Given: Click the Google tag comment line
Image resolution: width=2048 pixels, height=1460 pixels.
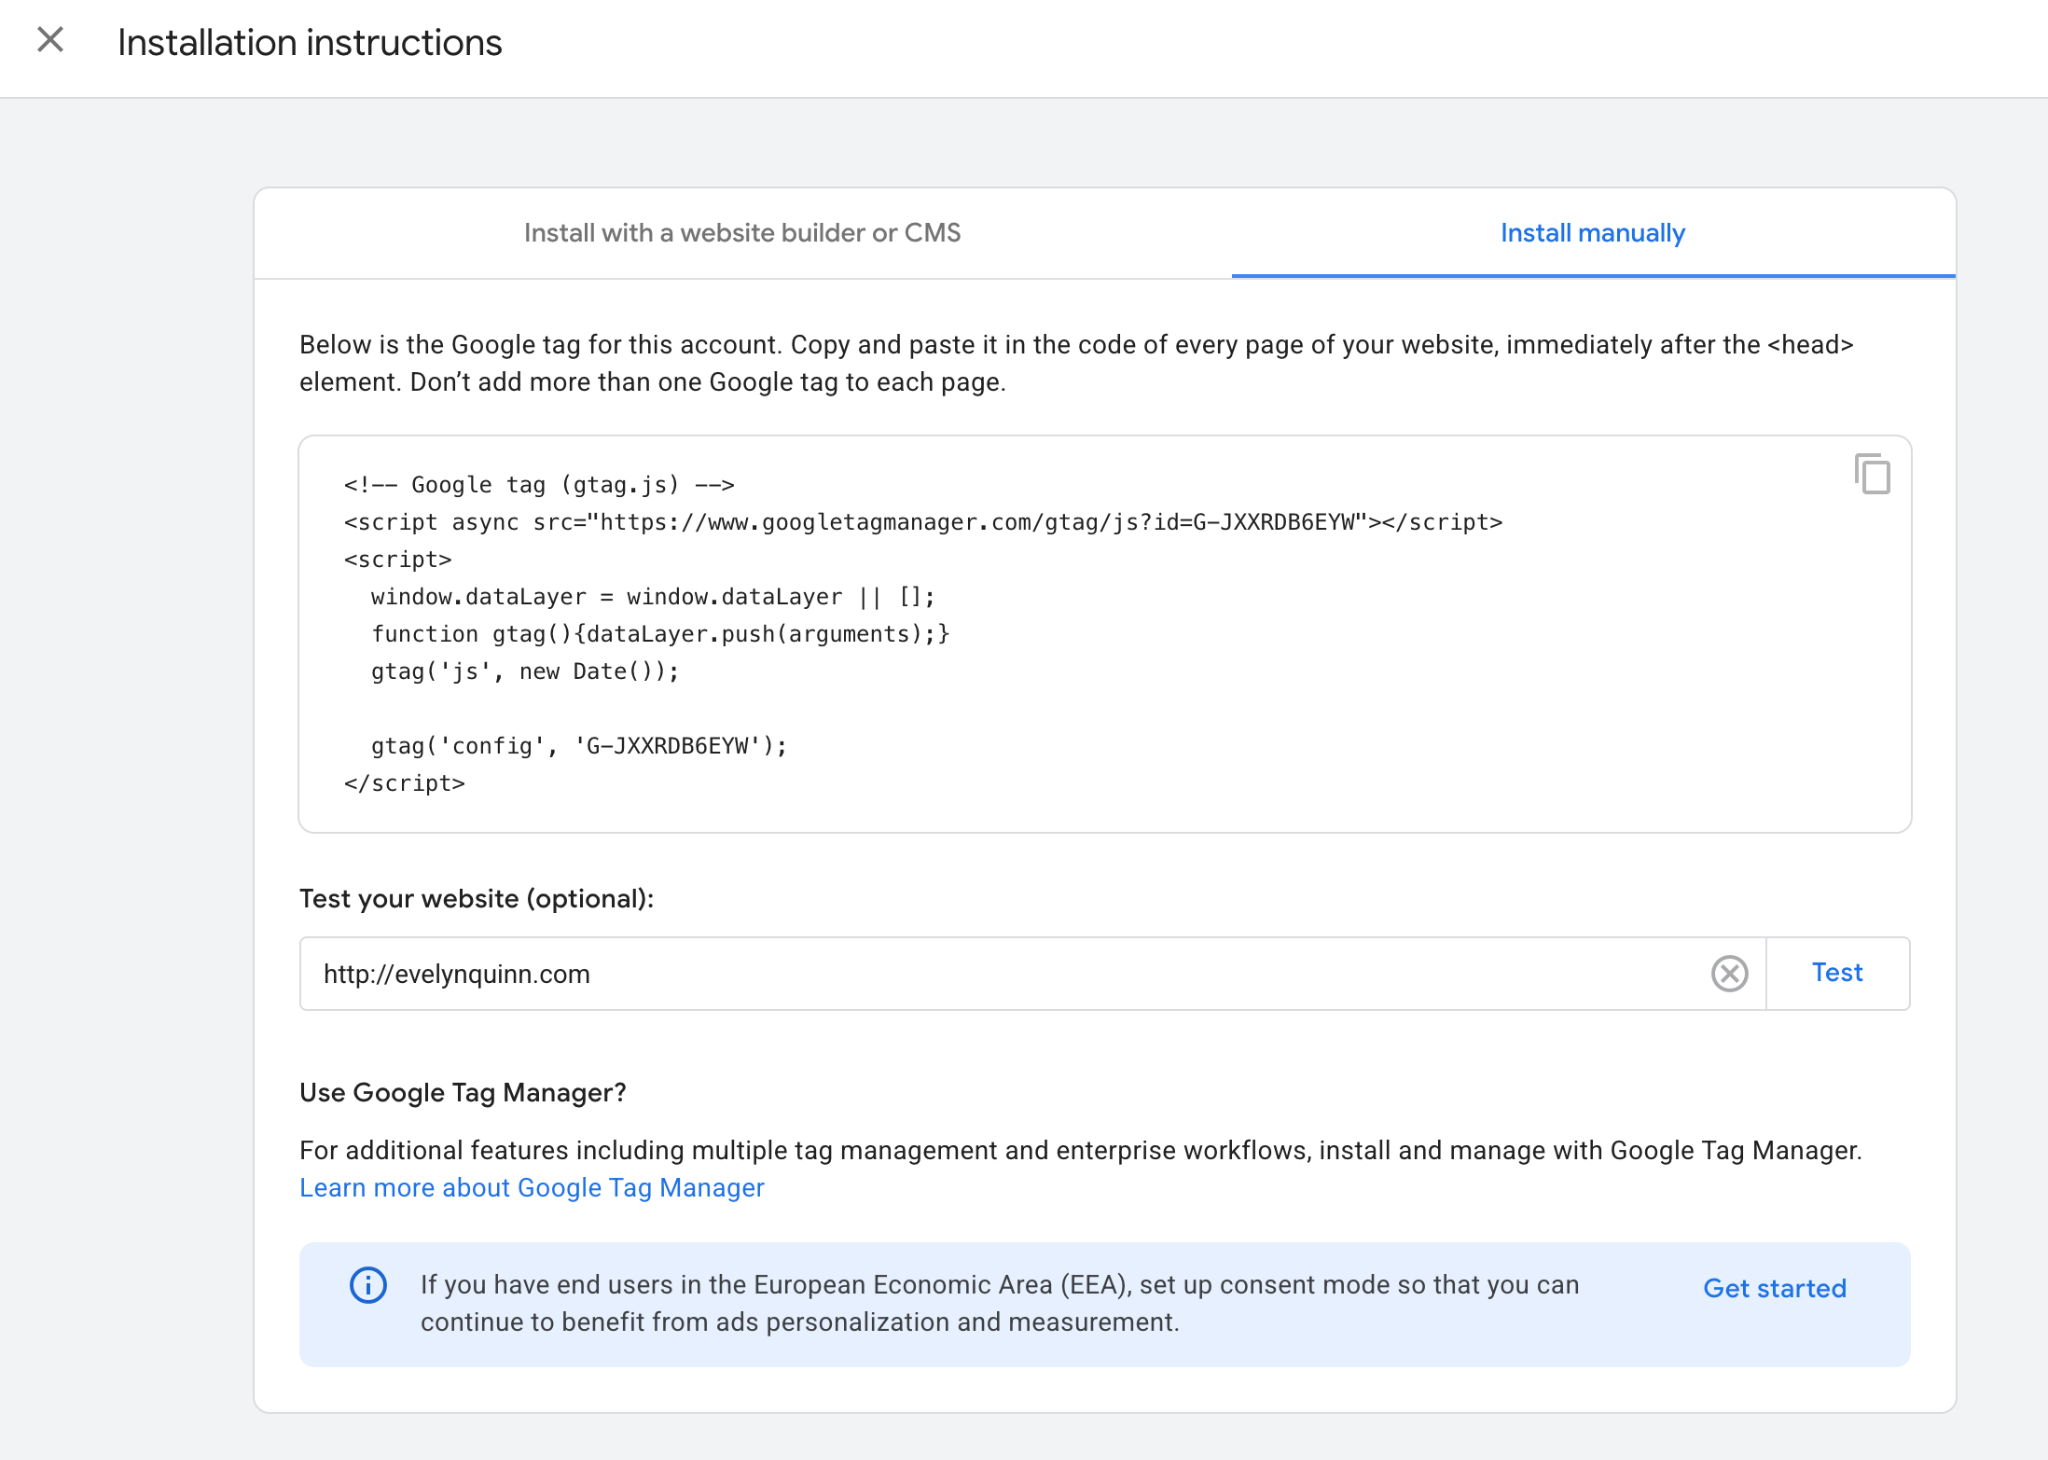Looking at the screenshot, I should (x=539, y=485).
